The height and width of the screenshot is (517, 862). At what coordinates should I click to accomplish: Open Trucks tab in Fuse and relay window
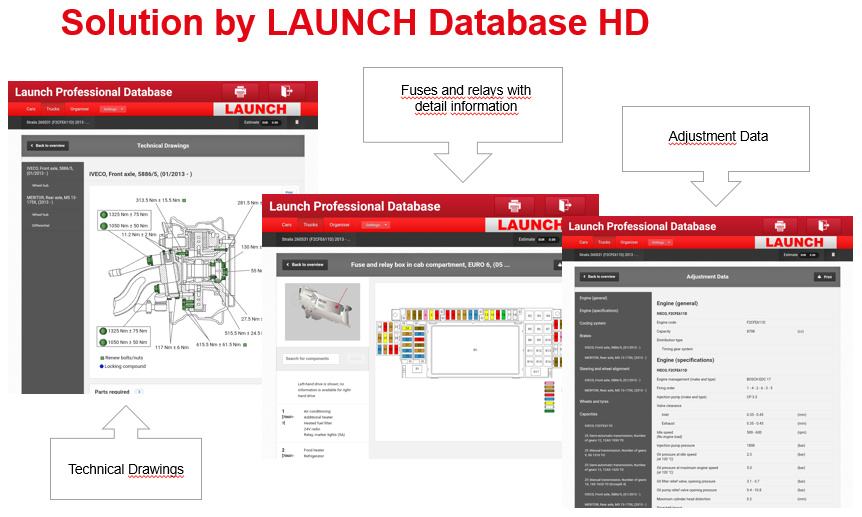click(x=310, y=224)
